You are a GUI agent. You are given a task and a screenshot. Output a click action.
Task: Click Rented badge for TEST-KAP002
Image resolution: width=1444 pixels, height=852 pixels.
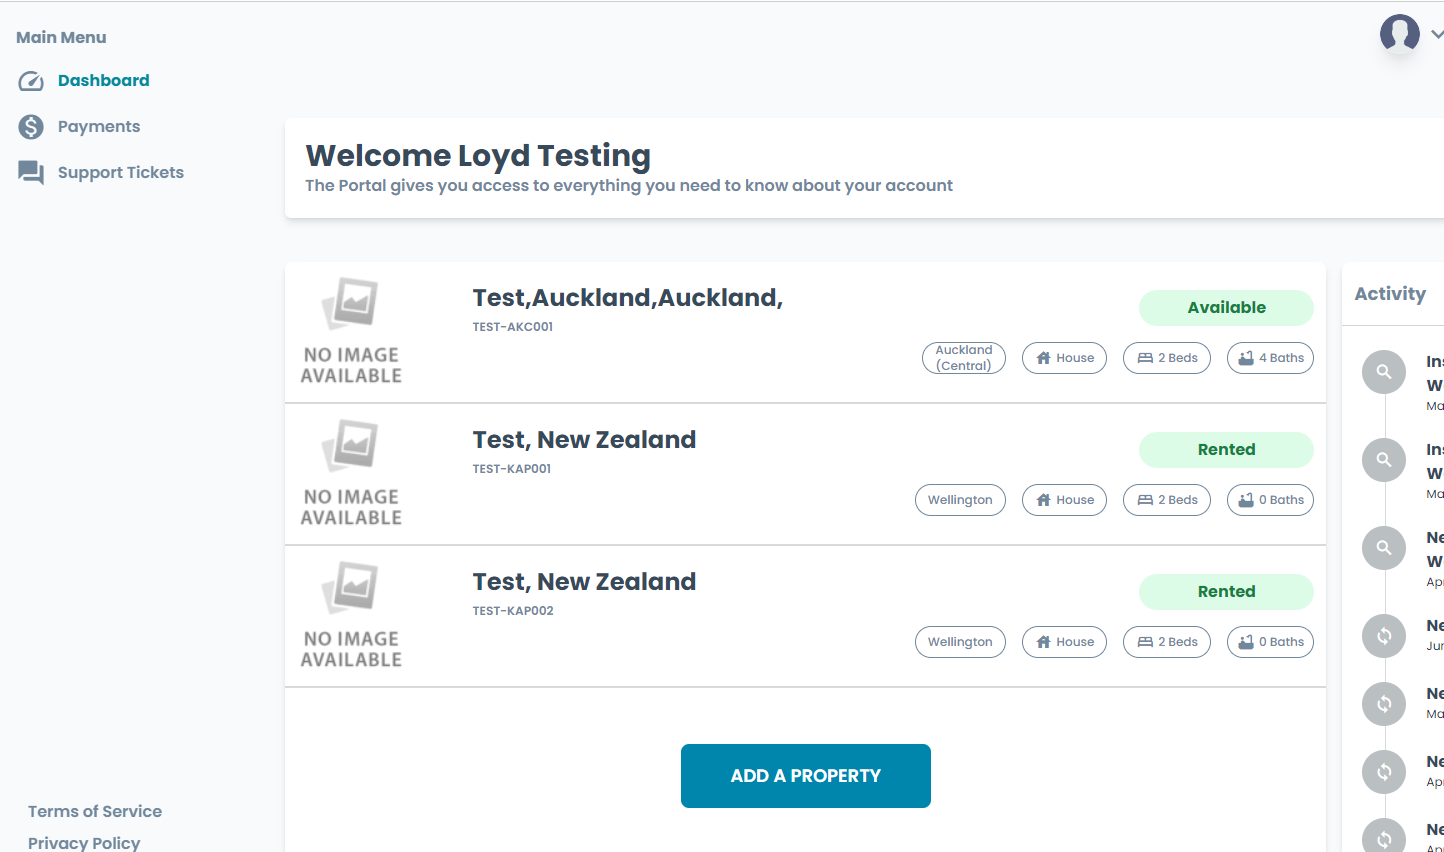click(x=1226, y=592)
